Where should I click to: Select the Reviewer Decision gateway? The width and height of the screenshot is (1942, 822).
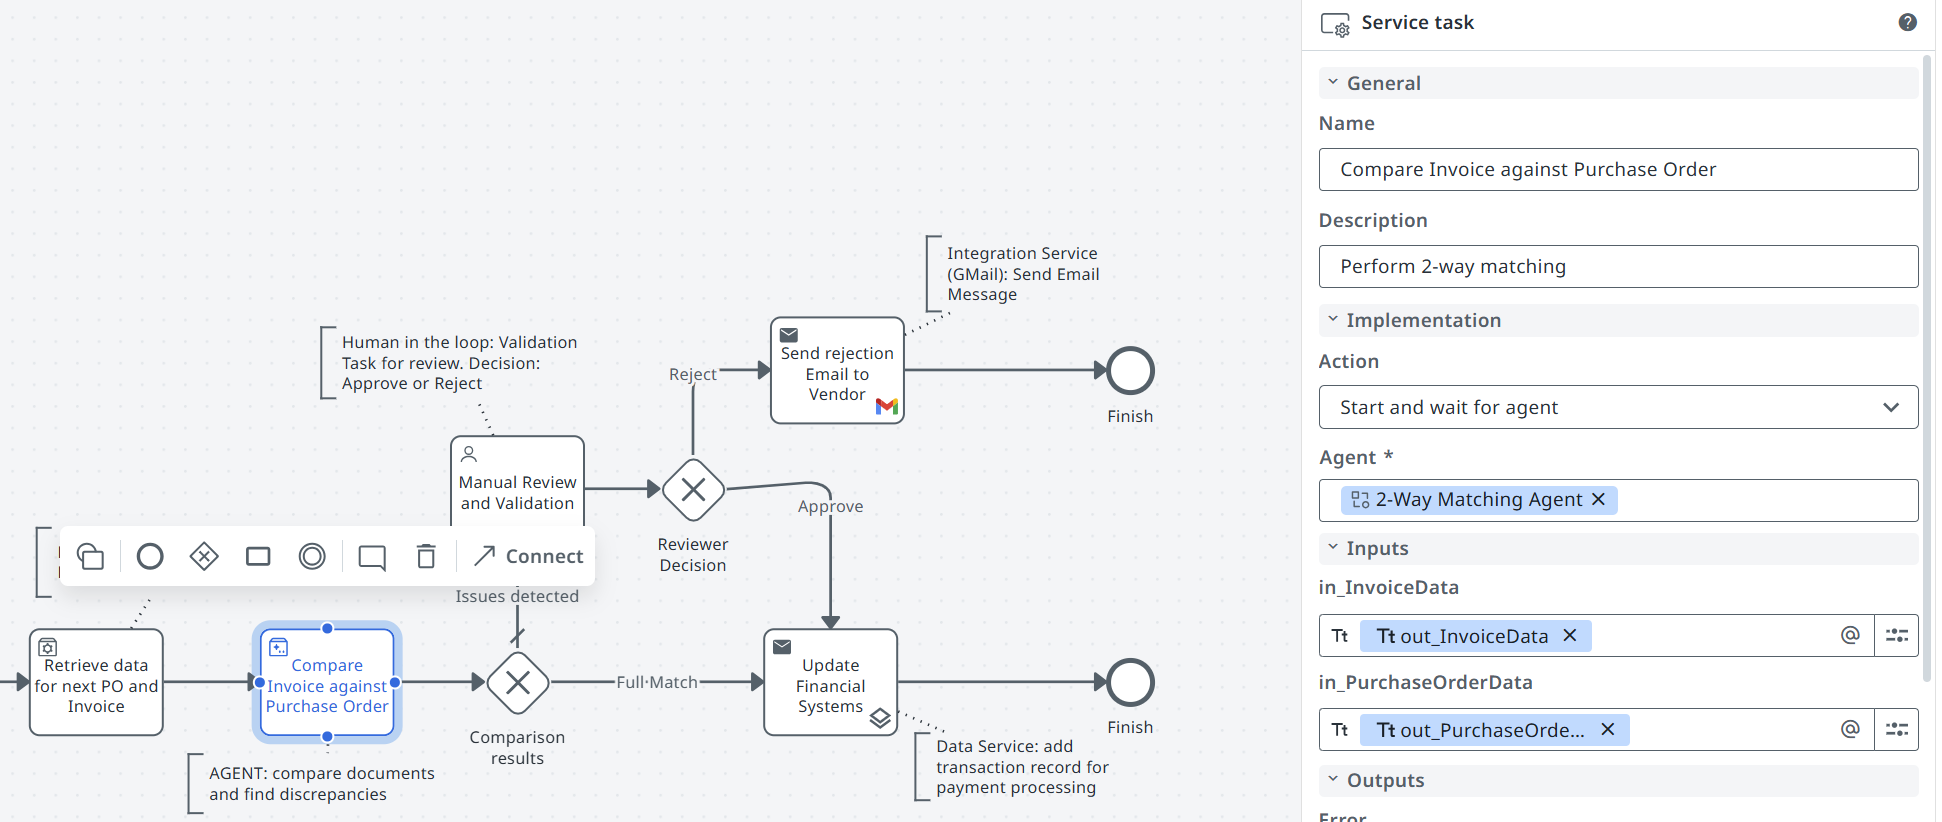click(693, 490)
